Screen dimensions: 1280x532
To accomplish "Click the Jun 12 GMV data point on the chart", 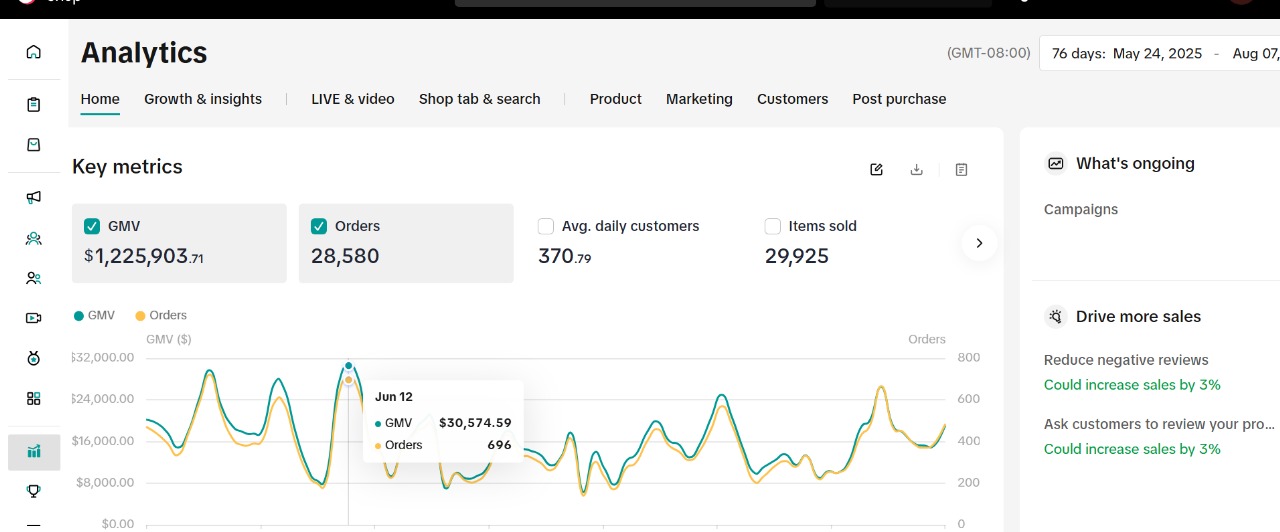I will [348, 366].
